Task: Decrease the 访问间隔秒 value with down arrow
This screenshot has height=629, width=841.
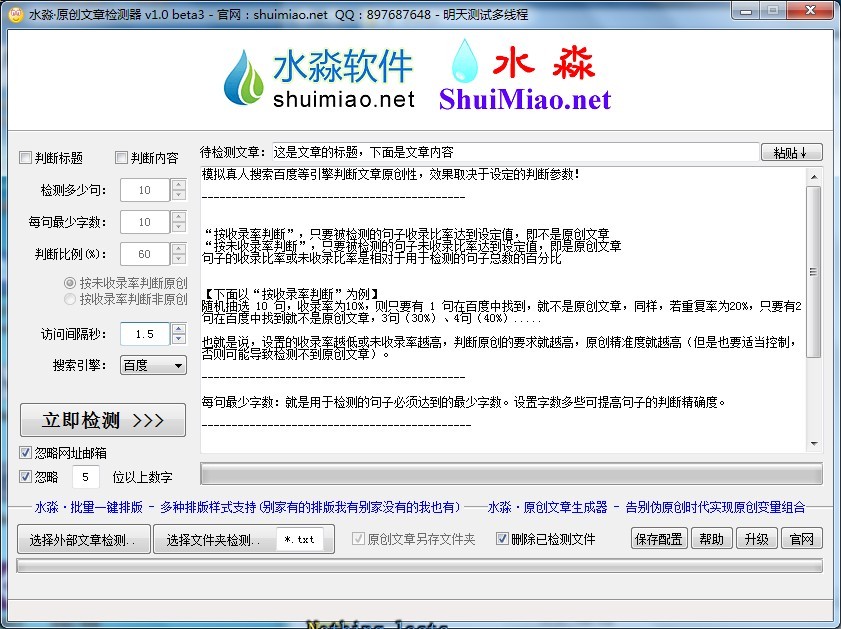Action: coord(178,339)
